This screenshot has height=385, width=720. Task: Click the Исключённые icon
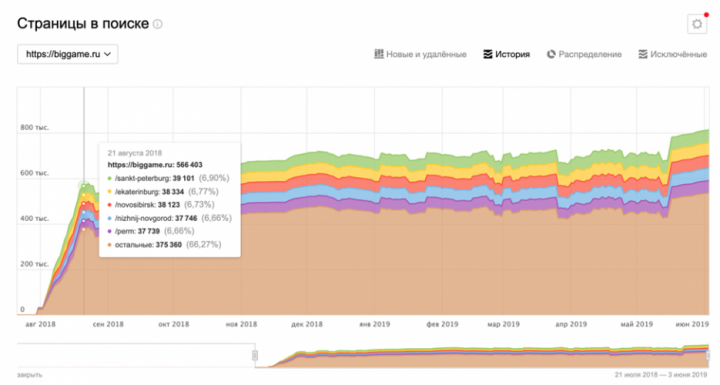pyautogui.click(x=643, y=54)
